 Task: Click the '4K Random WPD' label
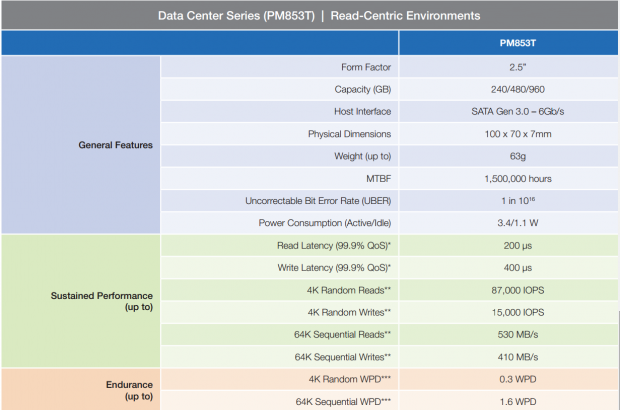click(350, 379)
